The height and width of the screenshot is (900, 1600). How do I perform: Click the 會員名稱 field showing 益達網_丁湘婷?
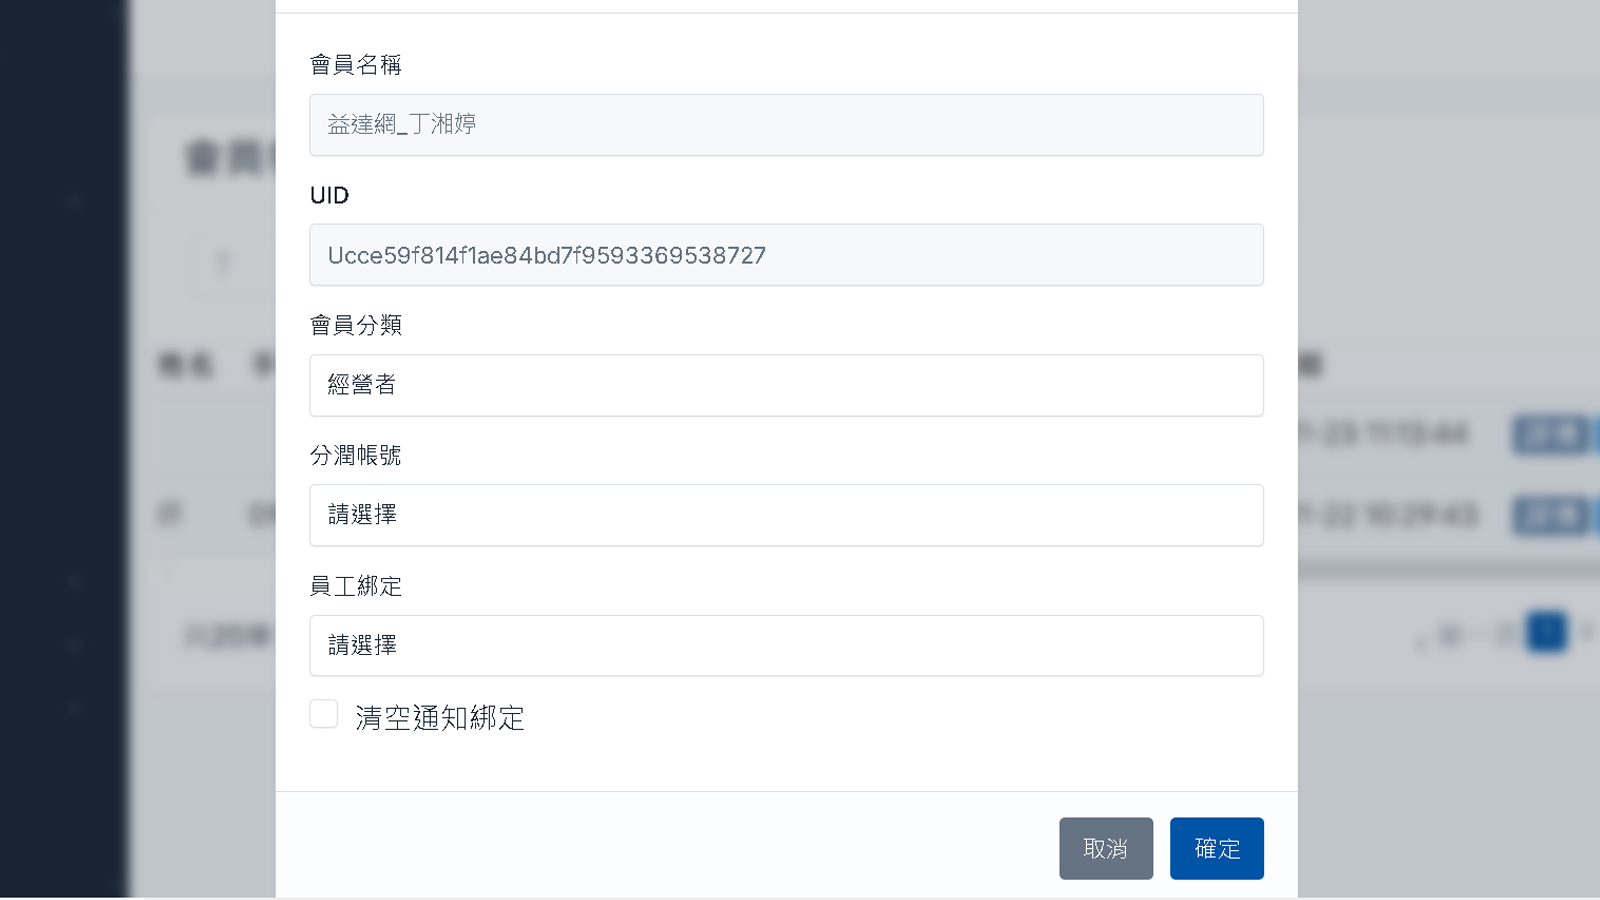pyautogui.click(x=786, y=125)
